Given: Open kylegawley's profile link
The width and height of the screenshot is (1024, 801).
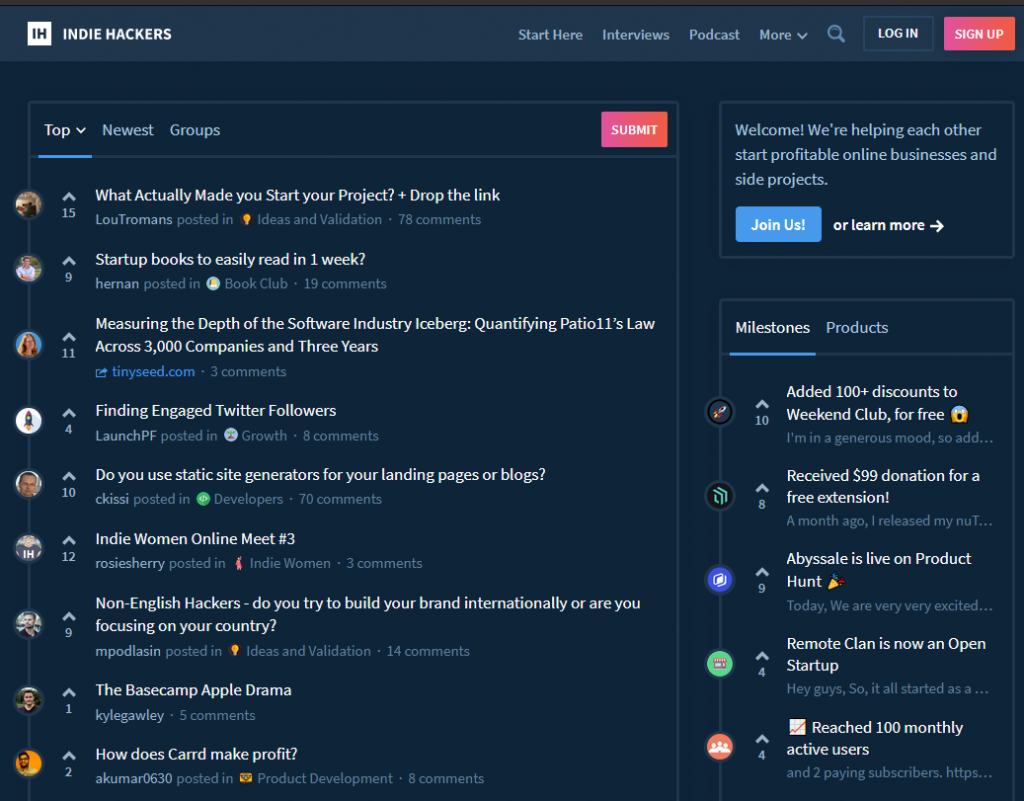Looking at the screenshot, I should tap(129, 715).
